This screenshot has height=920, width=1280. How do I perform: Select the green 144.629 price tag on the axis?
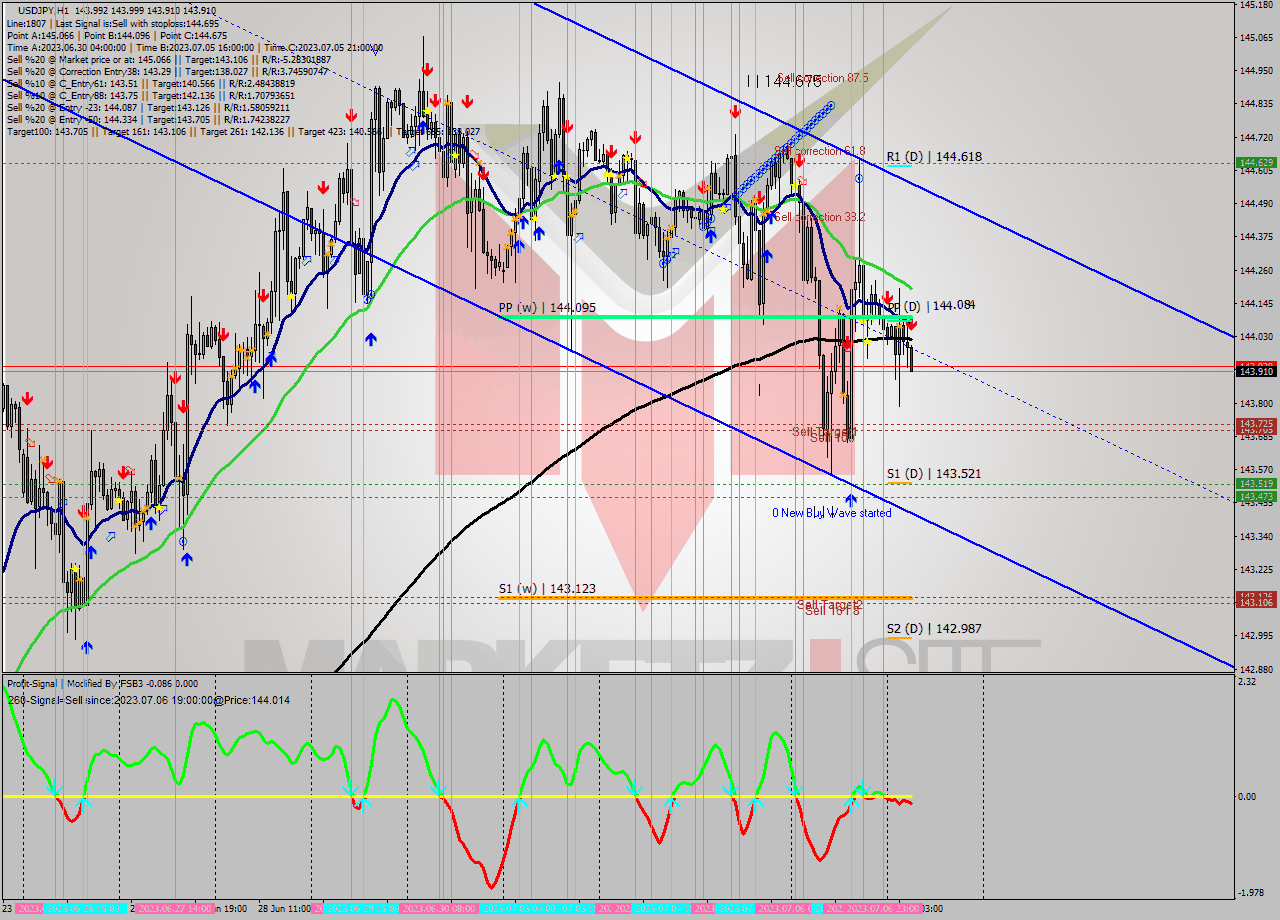[x=1255, y=160]
